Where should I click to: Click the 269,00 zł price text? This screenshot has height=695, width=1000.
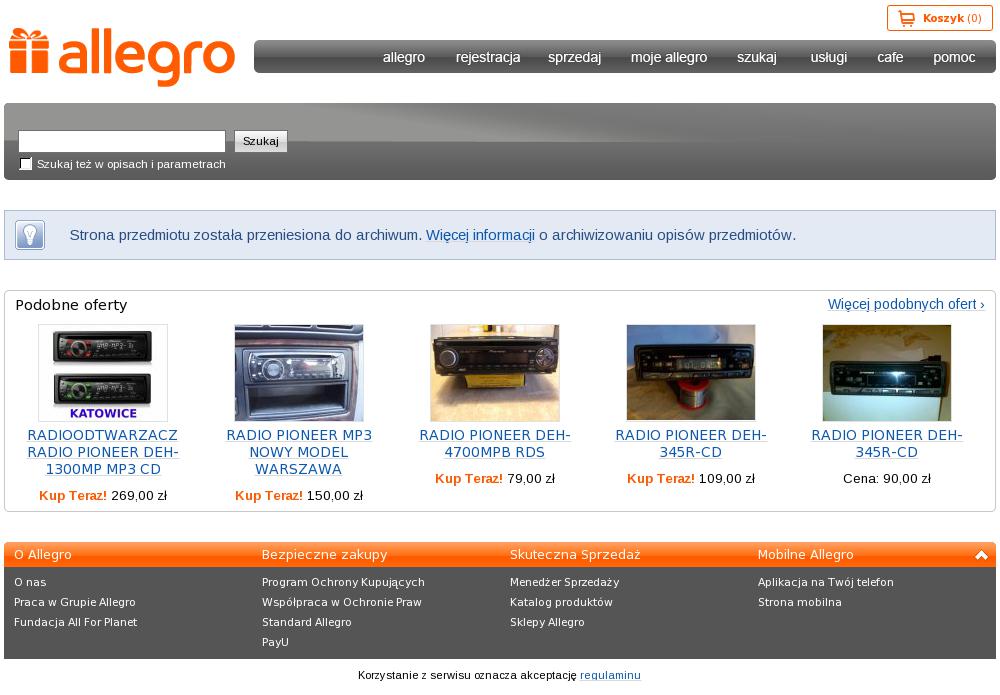coord(139,496)
